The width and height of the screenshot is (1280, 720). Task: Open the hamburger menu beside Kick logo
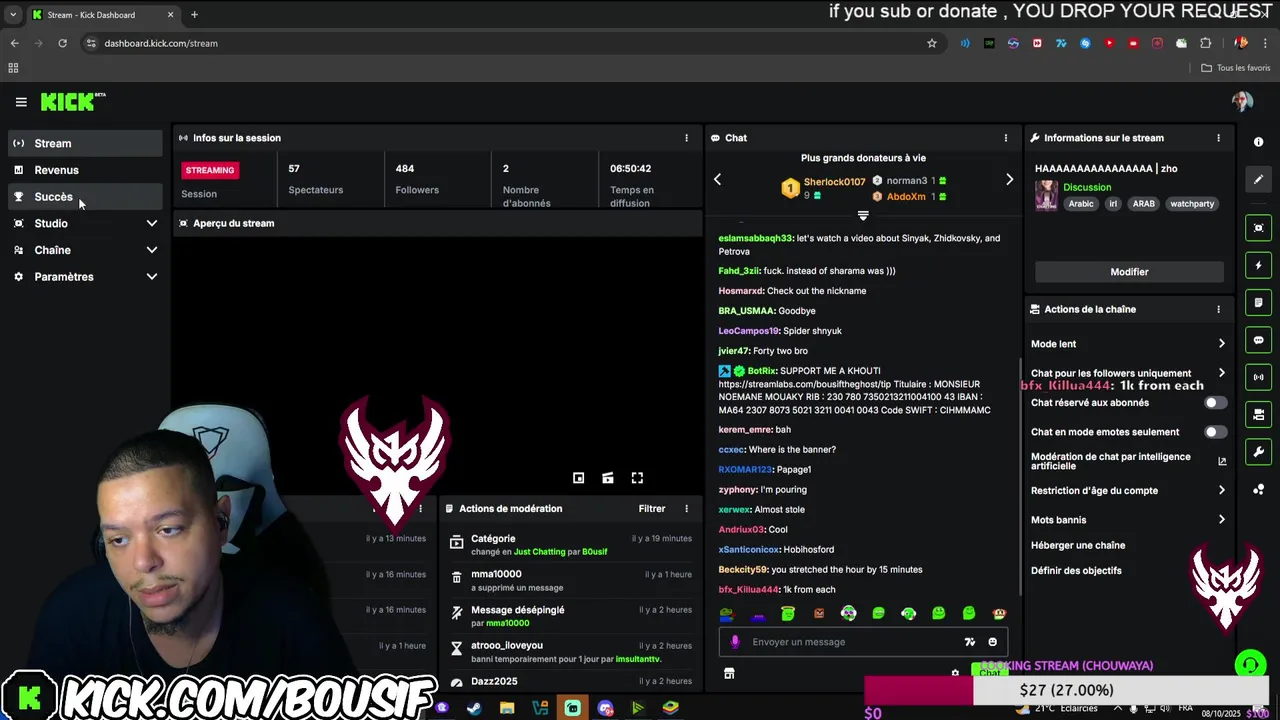pyautogui.click(x=21, y=102)
